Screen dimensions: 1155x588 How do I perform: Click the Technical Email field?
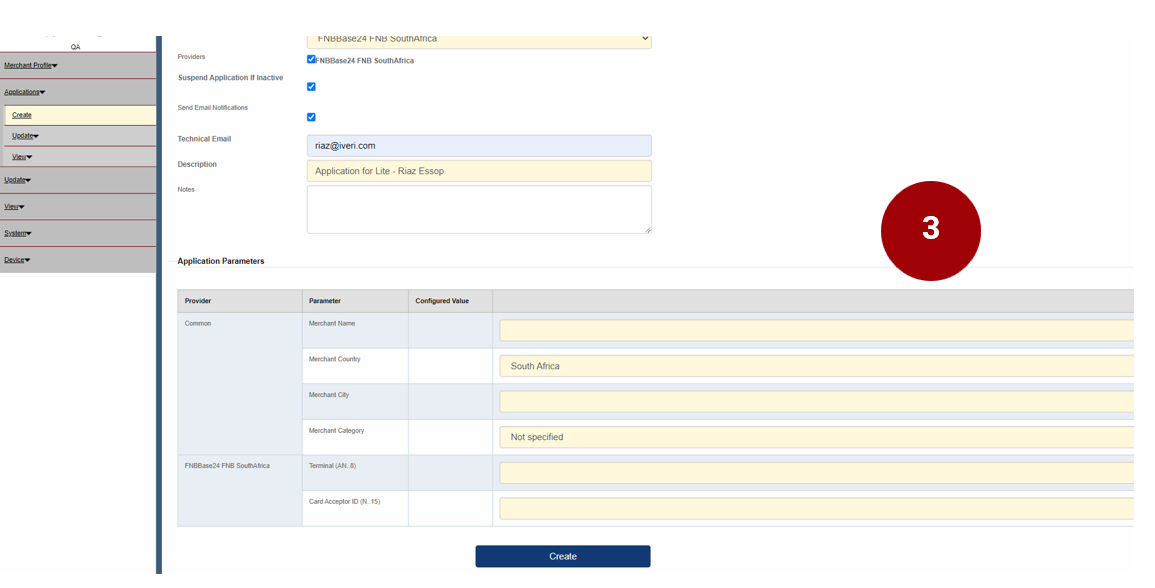click(x=479, y=145)
